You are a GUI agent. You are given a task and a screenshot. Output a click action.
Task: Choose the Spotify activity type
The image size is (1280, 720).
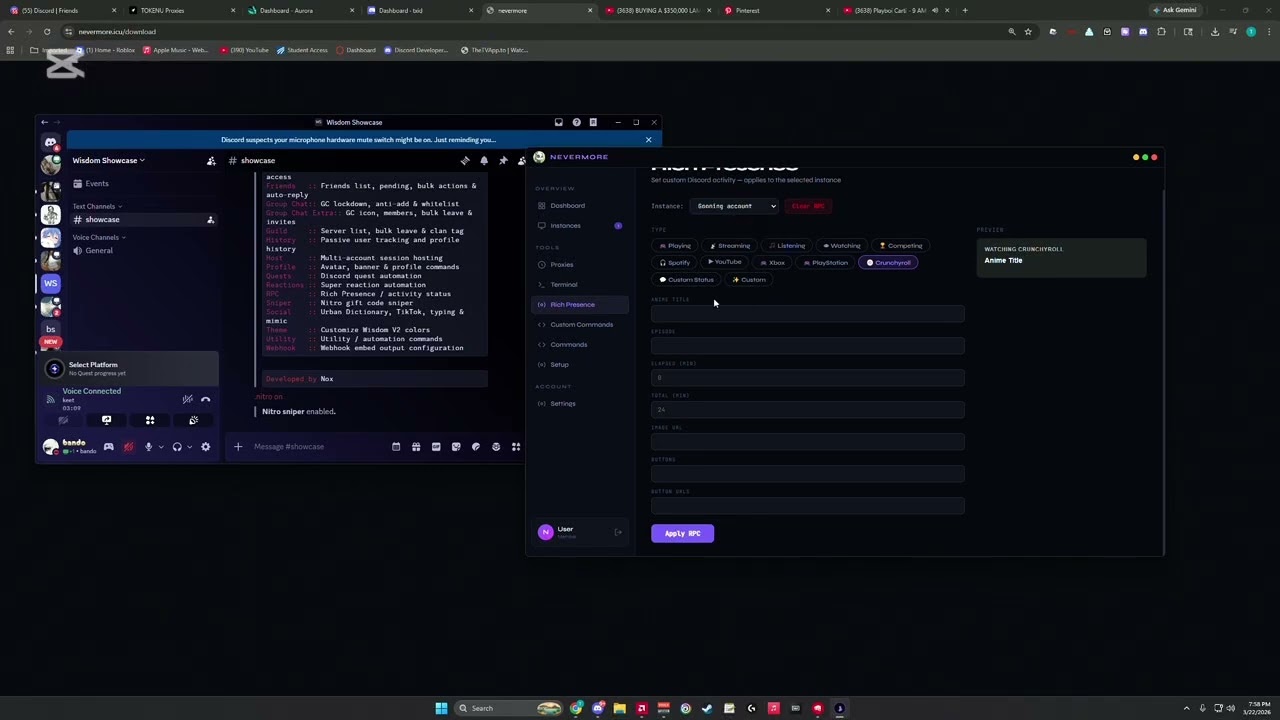(x=675, y=263)
